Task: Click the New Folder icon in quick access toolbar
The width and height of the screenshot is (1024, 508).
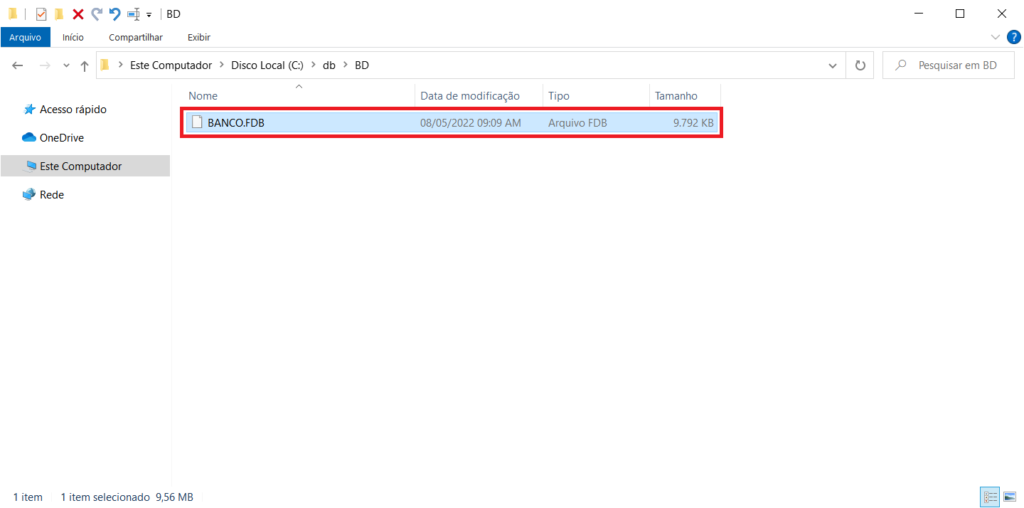Action: (59, 14)
